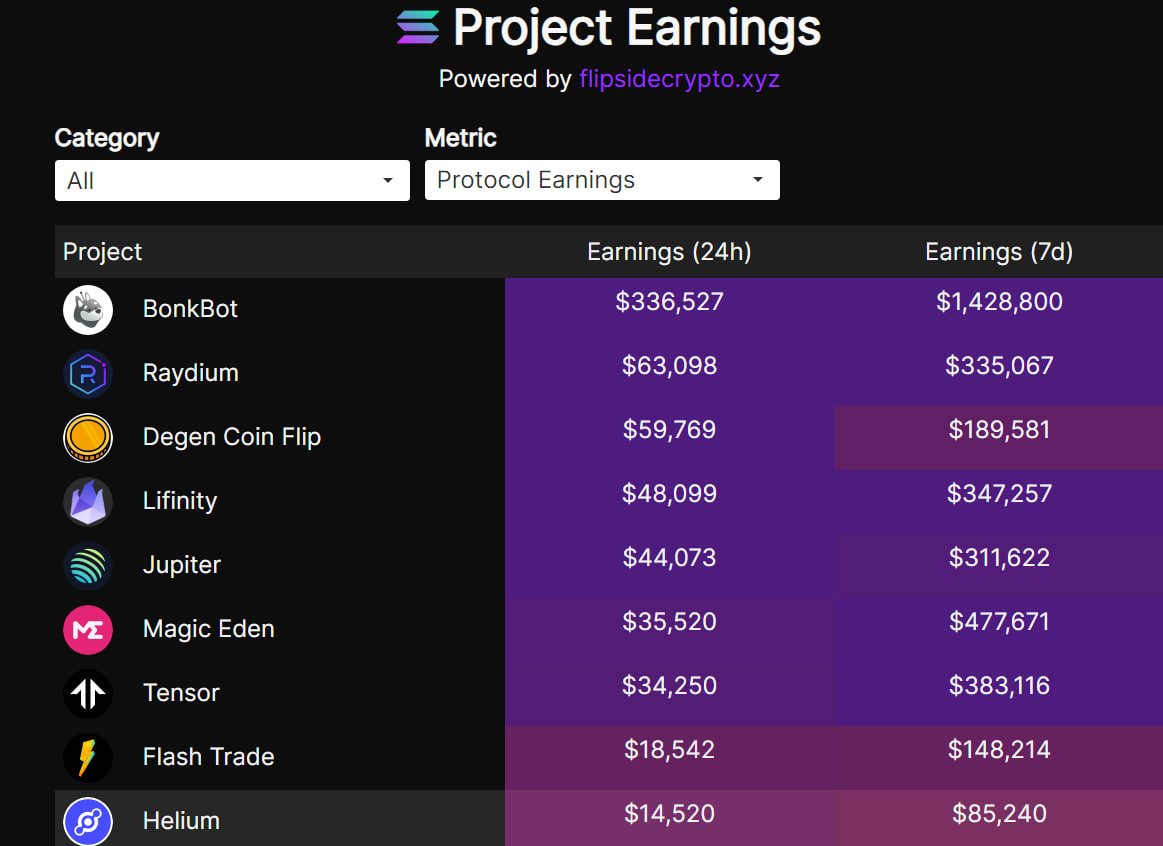Screen dimensions: 1163x846
Task: Click the Helium logo icon
Action: pyautogui.click(x=88, y=822)
